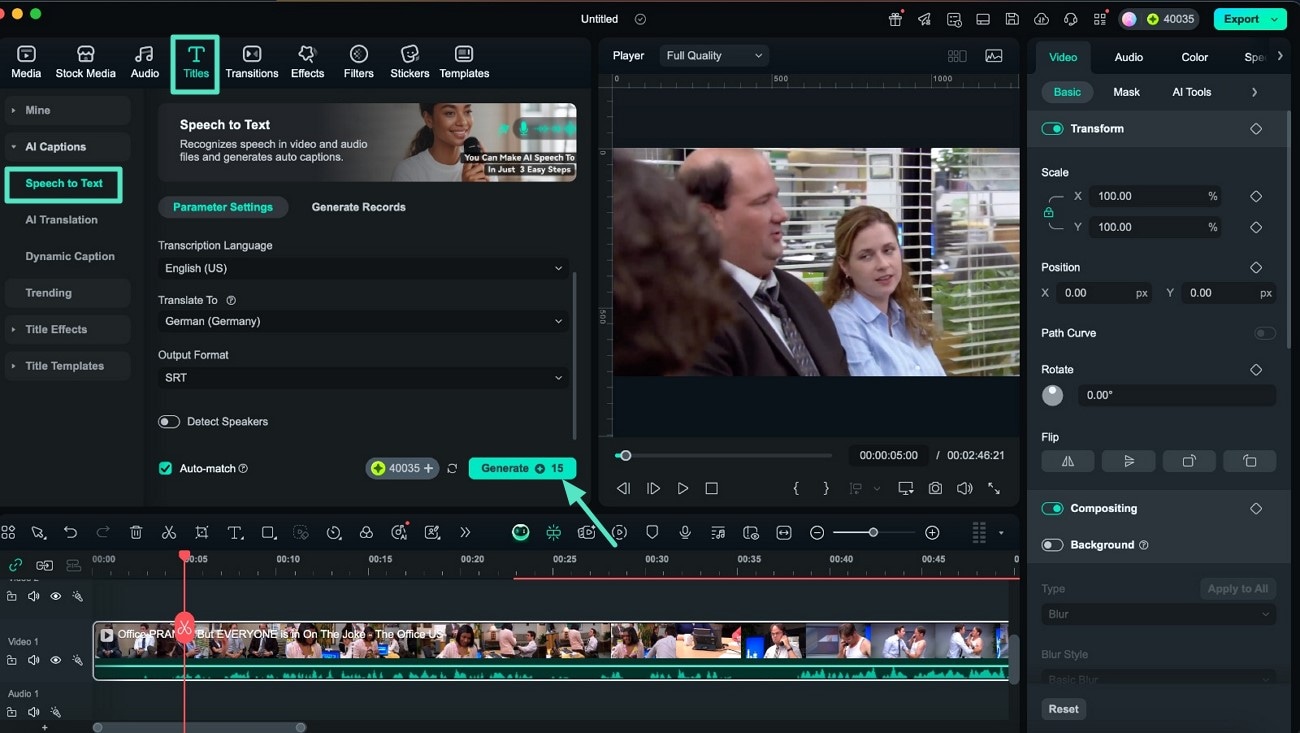Open the Full Quality dropdown
This screenshot has width=1300, height=733.
click(714, 56)
